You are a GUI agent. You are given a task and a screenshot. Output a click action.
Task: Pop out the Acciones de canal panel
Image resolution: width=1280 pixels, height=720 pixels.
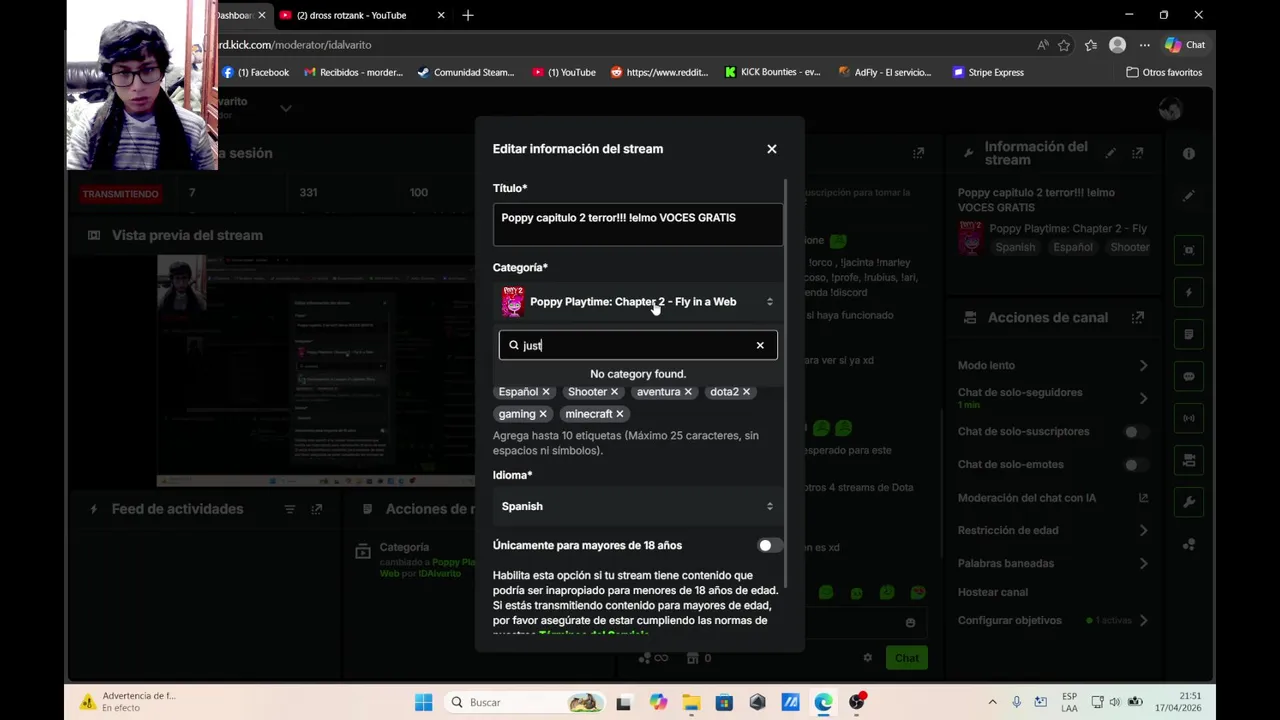point(1137,318)
